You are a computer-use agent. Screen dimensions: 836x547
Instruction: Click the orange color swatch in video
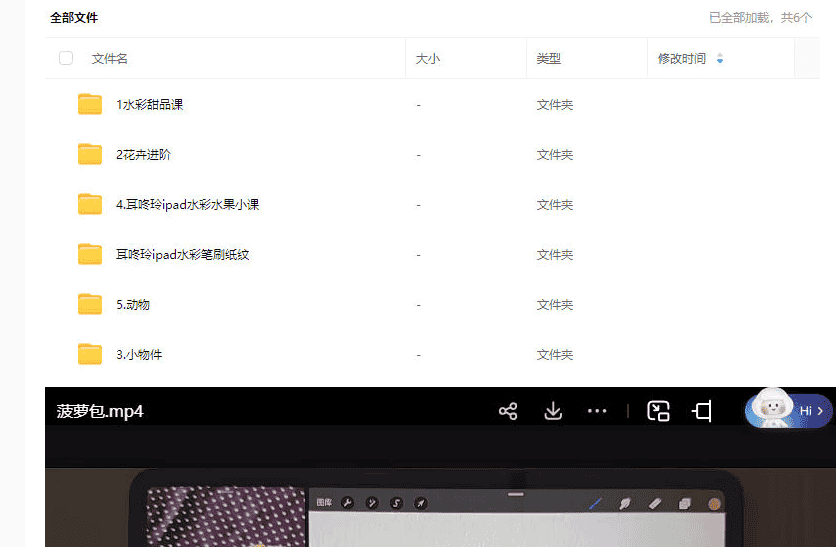[714, 504]
